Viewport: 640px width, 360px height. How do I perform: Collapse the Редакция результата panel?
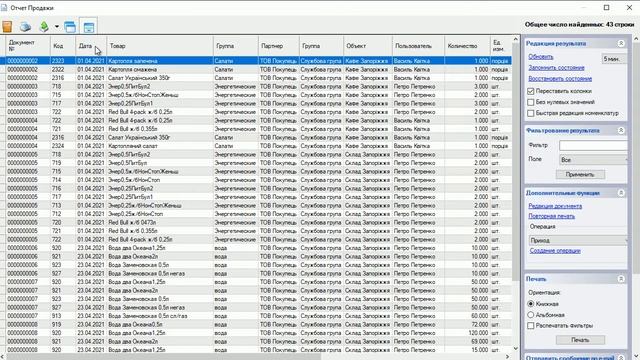(621, 43)
